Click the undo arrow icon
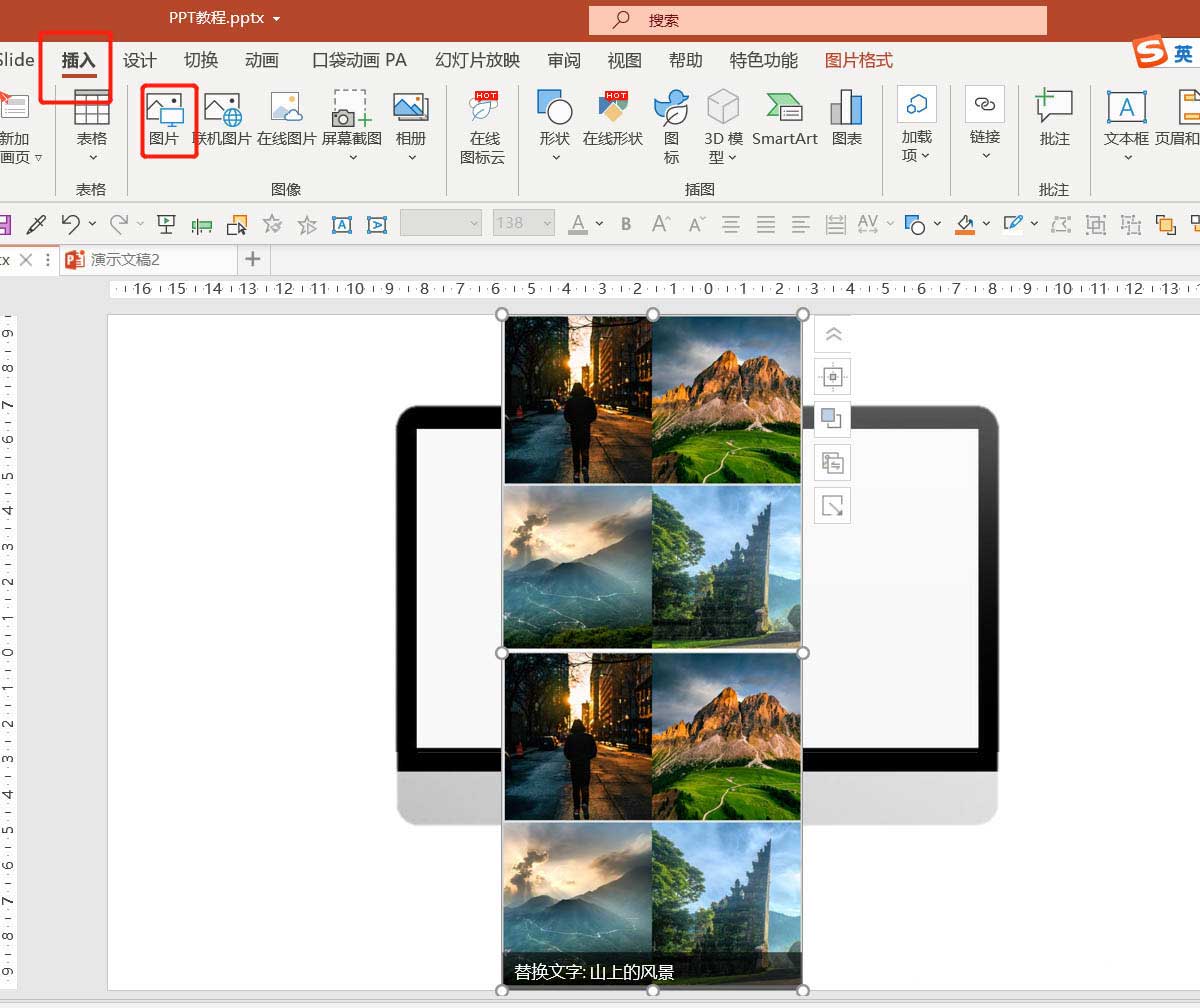Screen dimensions: 1200x1008 pos(70,223)
